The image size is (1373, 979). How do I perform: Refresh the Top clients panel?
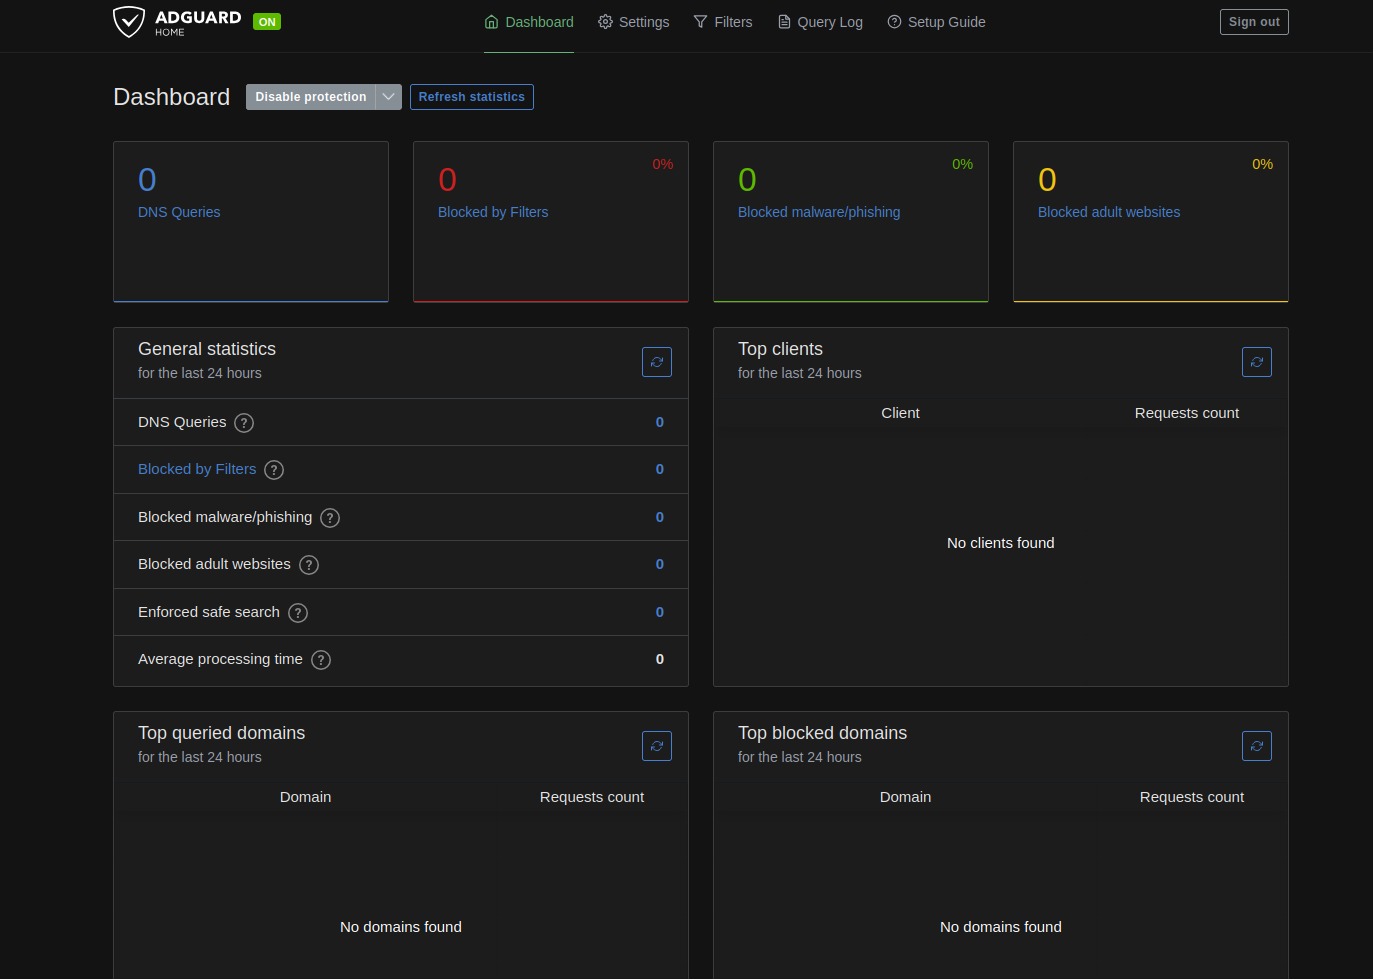pos(1256,362)
